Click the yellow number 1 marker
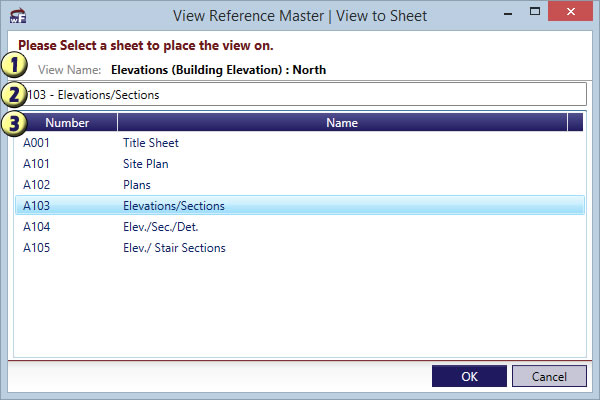The height and width of the screenshot is (400, 600). [x=15, y=66]
